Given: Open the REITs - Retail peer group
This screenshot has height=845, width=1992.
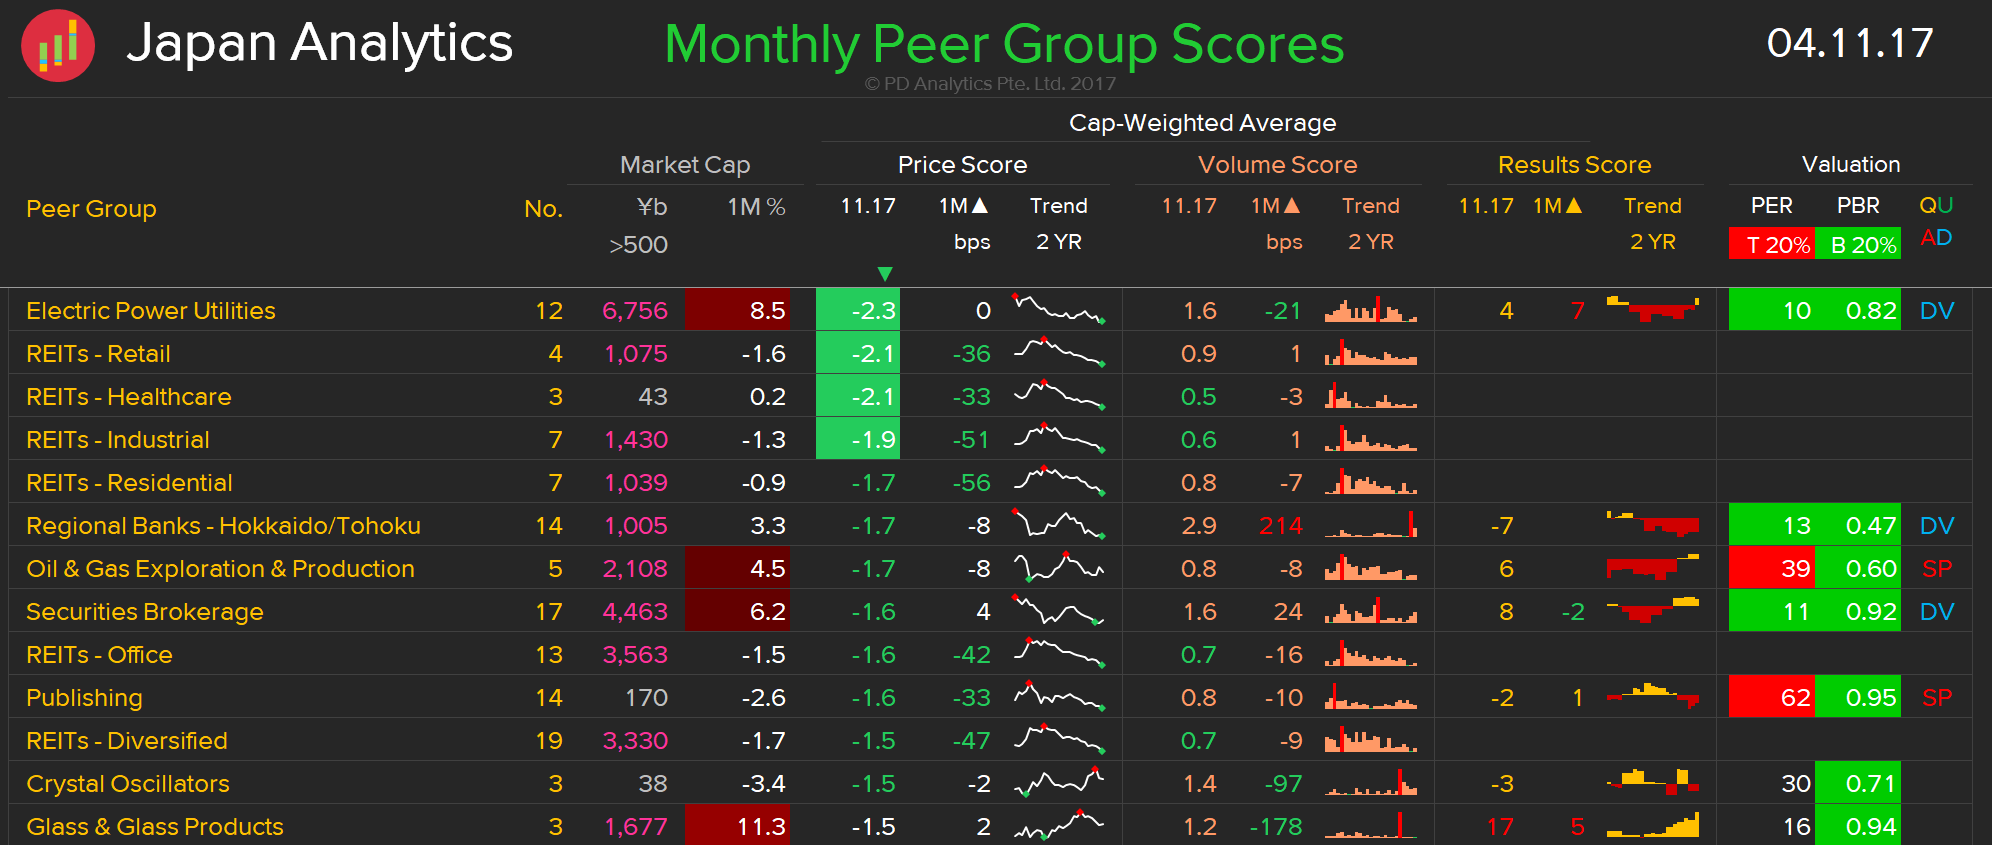Looking at the screenshot, I should pyautogui.click(x=98, y=354).
